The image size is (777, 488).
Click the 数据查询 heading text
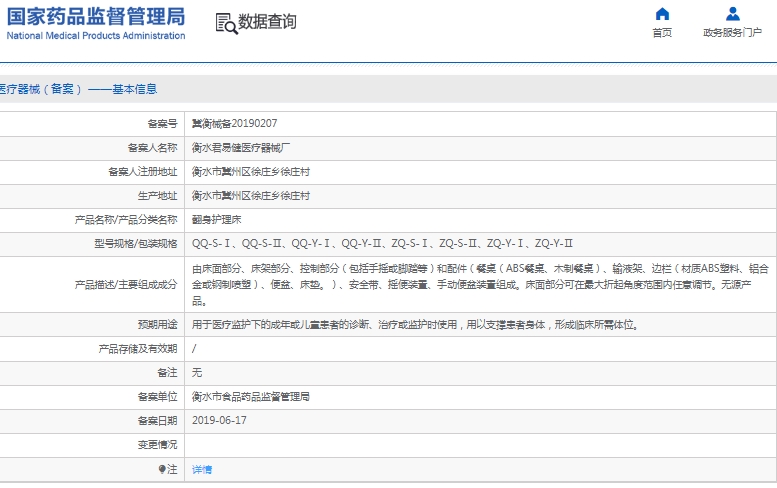click(x=268, y=22)
